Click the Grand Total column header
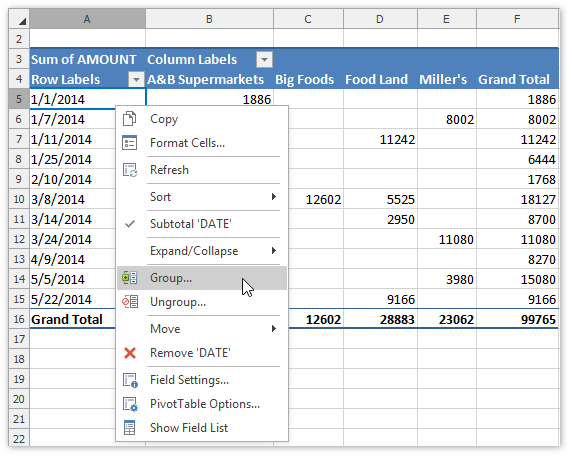This screenshot has width=572, height=458. 517,79
